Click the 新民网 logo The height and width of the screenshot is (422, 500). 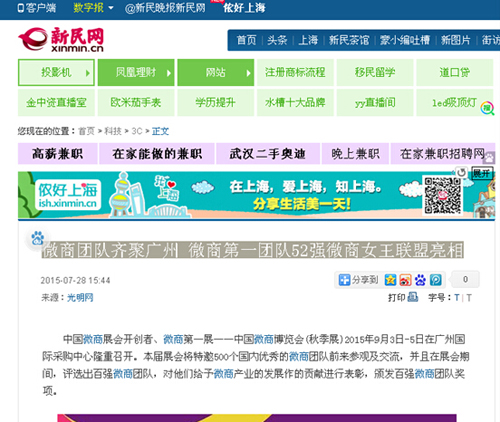61,40
